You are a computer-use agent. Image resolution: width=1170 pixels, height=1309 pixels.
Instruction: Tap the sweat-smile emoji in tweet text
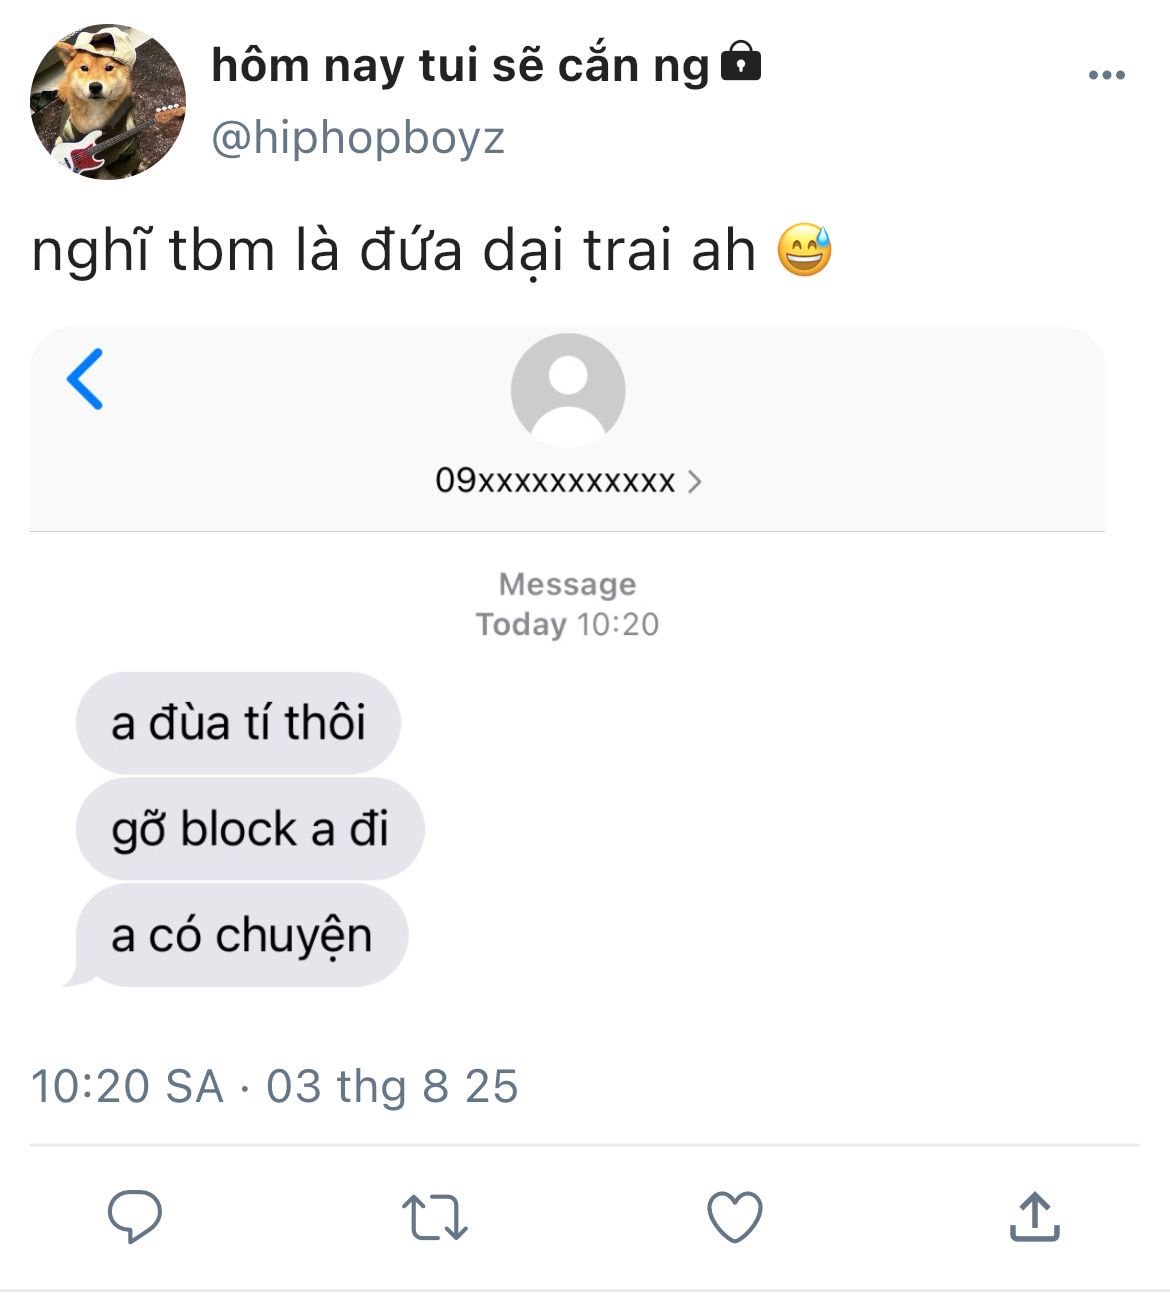805,250
